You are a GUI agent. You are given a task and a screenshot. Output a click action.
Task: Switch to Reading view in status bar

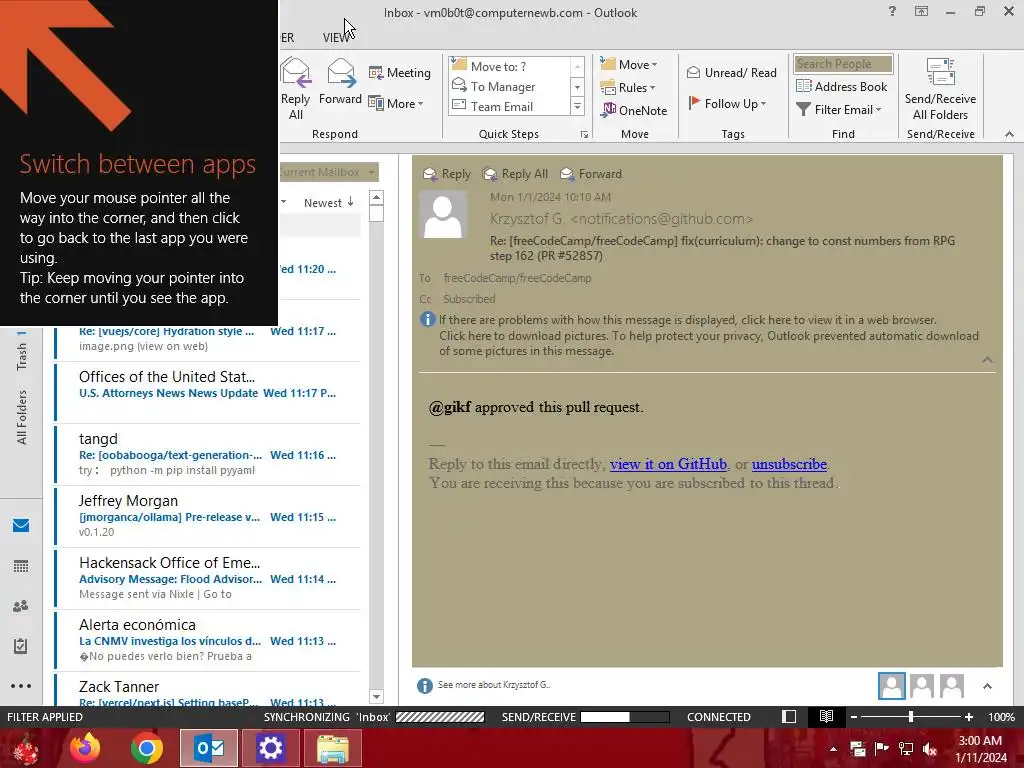coord(826,716)
